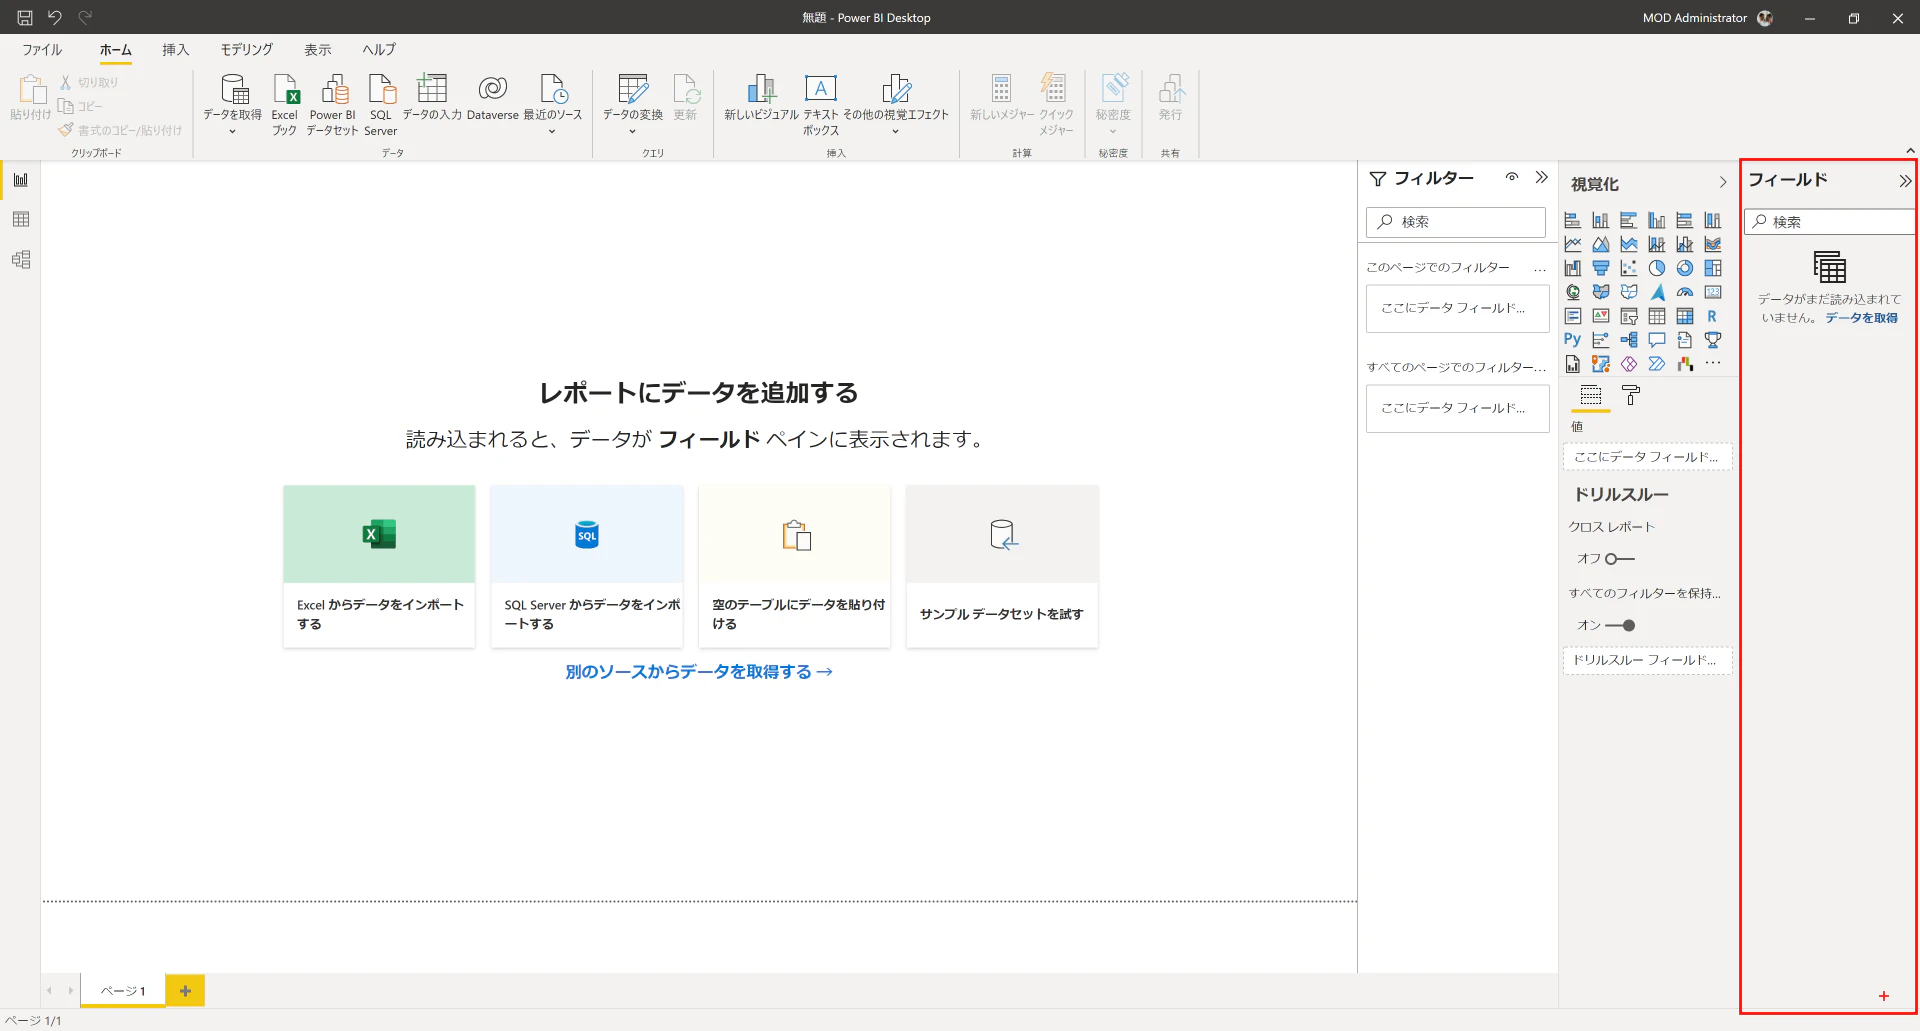Turn on the クロス レポート toggle
Screen dimensions: 1920x1031
pos(1620,559)
